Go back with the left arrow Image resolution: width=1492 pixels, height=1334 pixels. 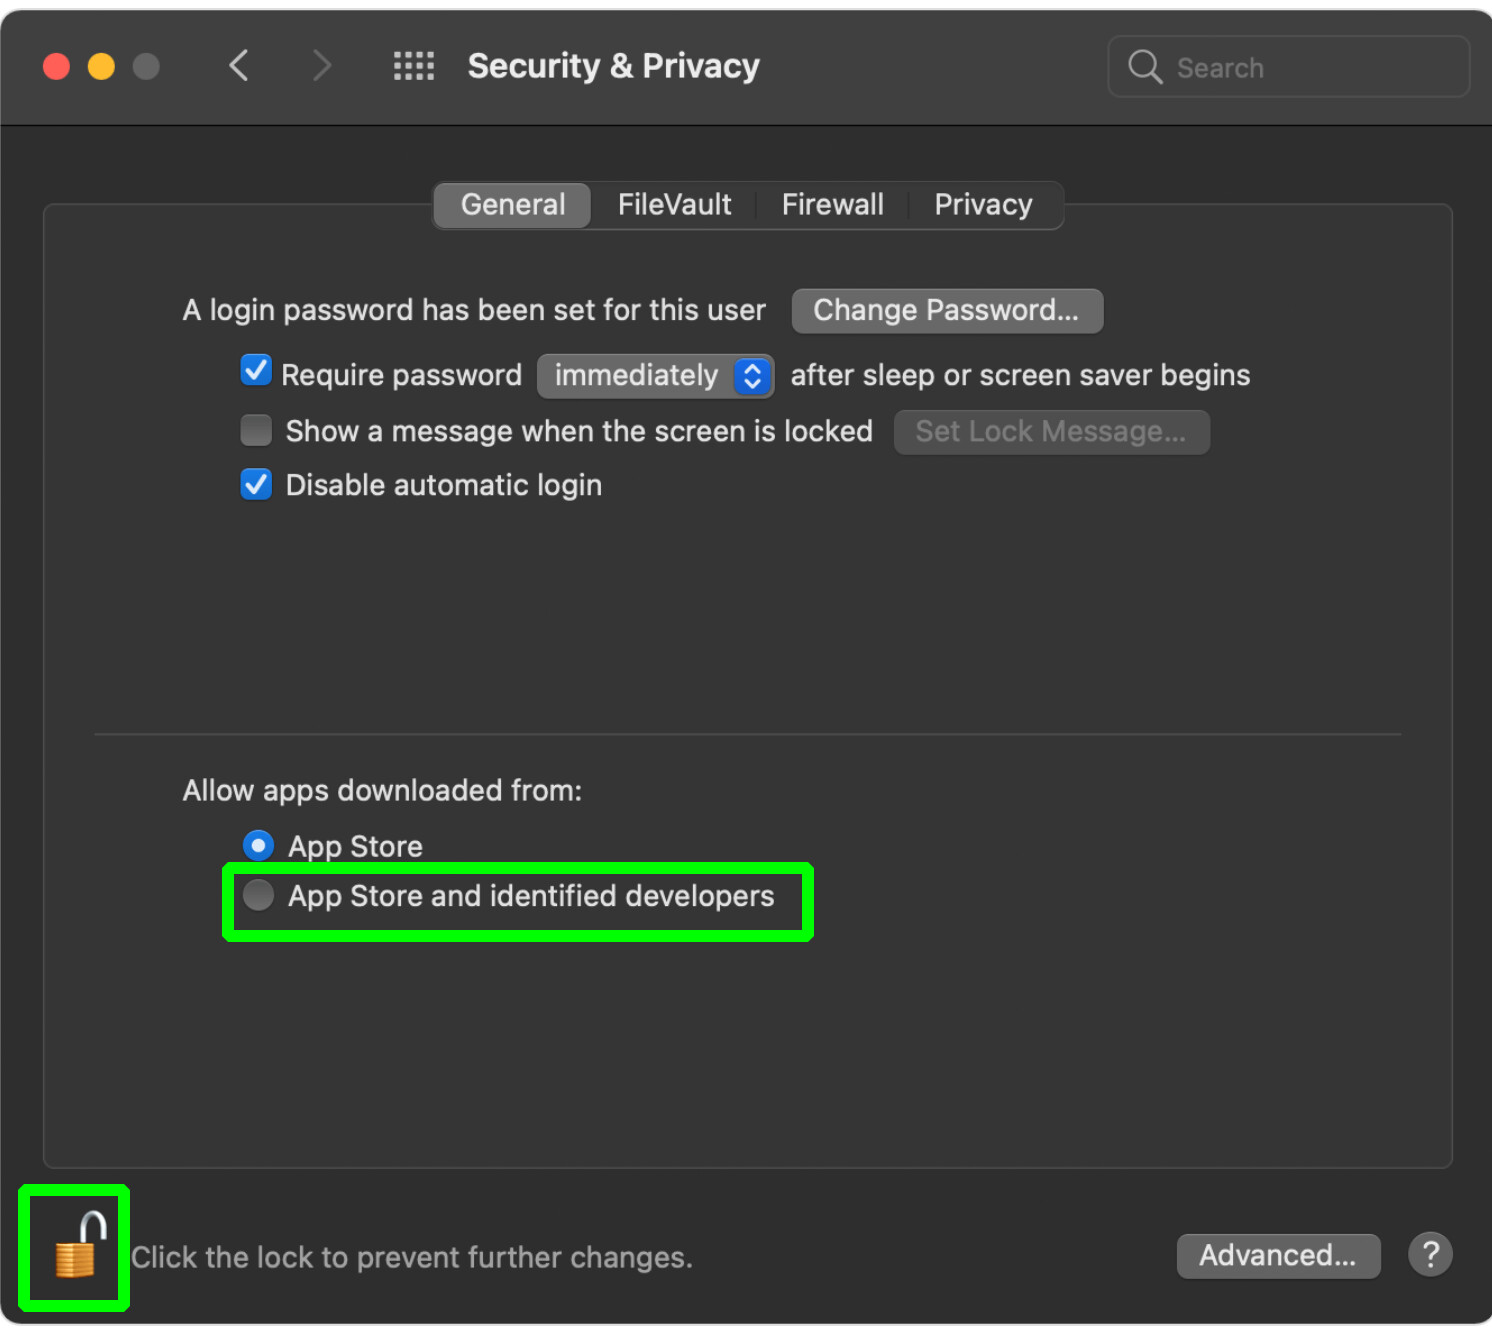click(x=239, y=66)
